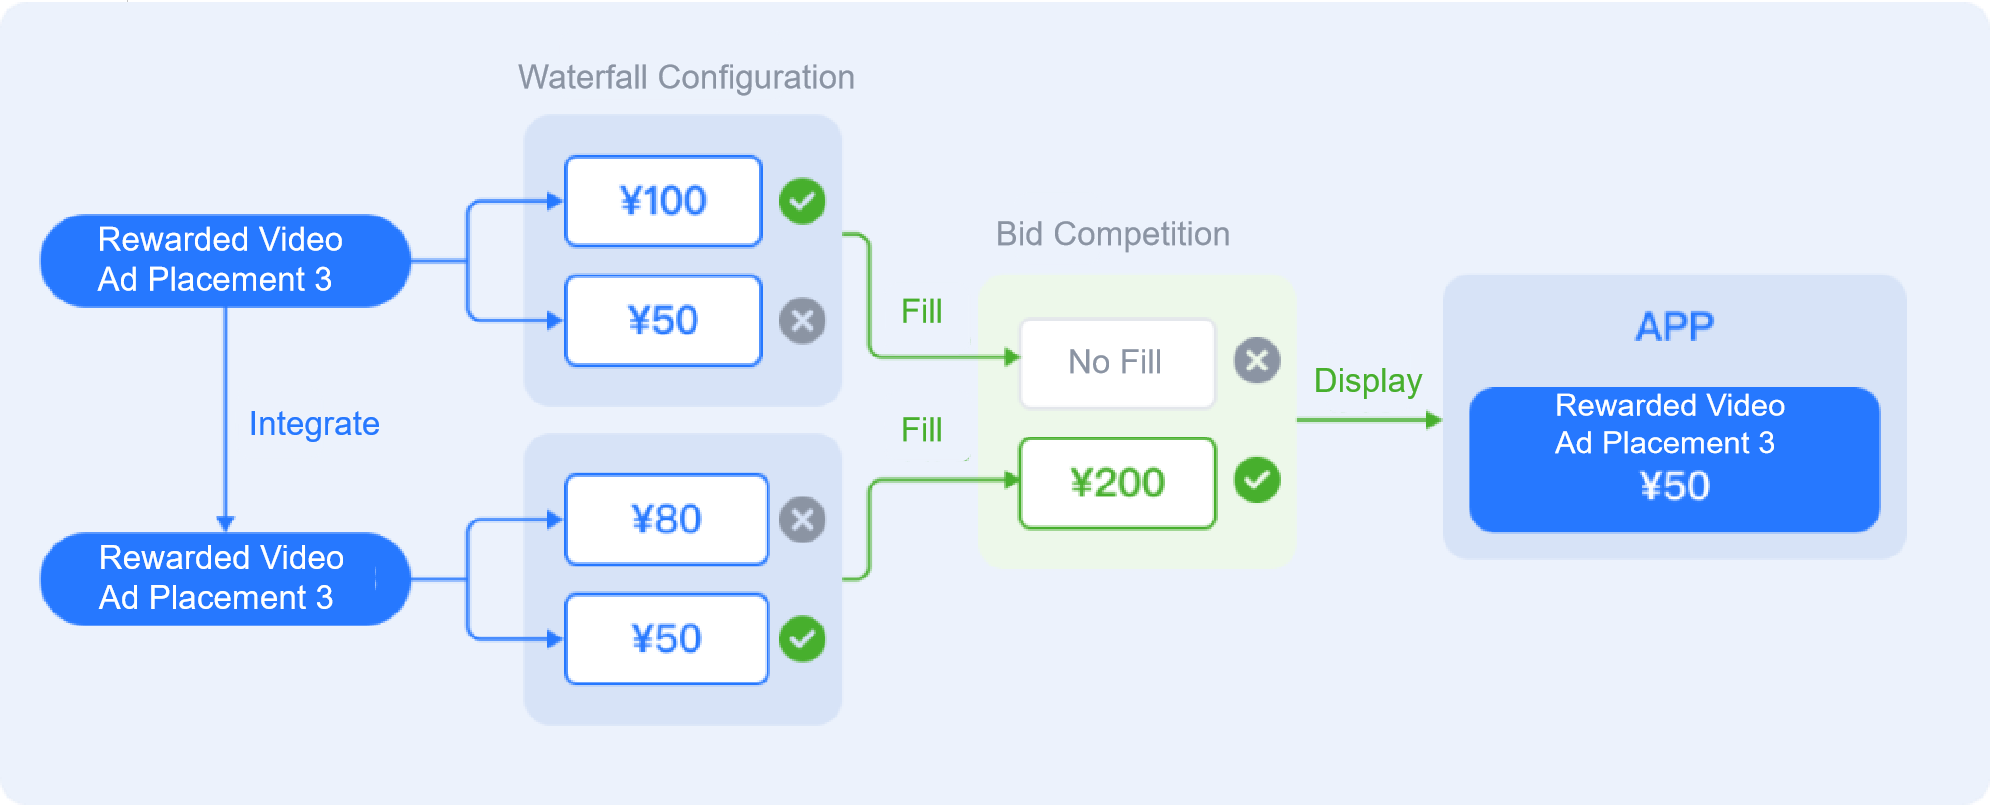
Task: Select the bottom ¥50 price box
Action: 666,639
